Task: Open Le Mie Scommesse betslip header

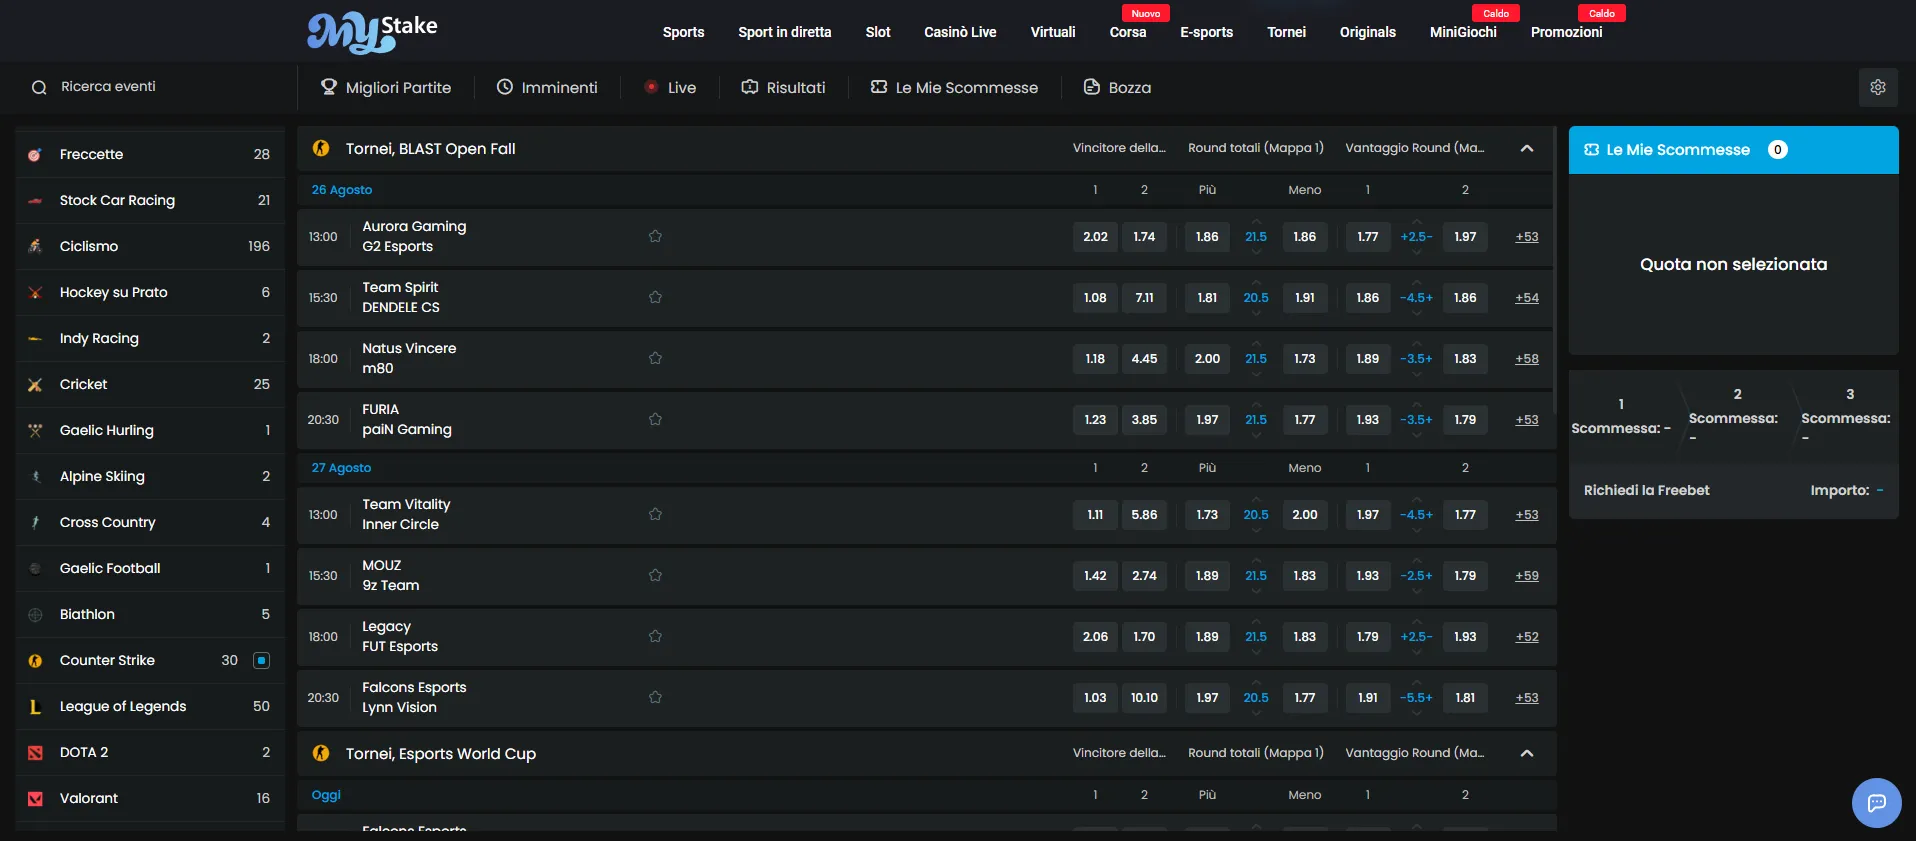Action: tap(1733, 150)
